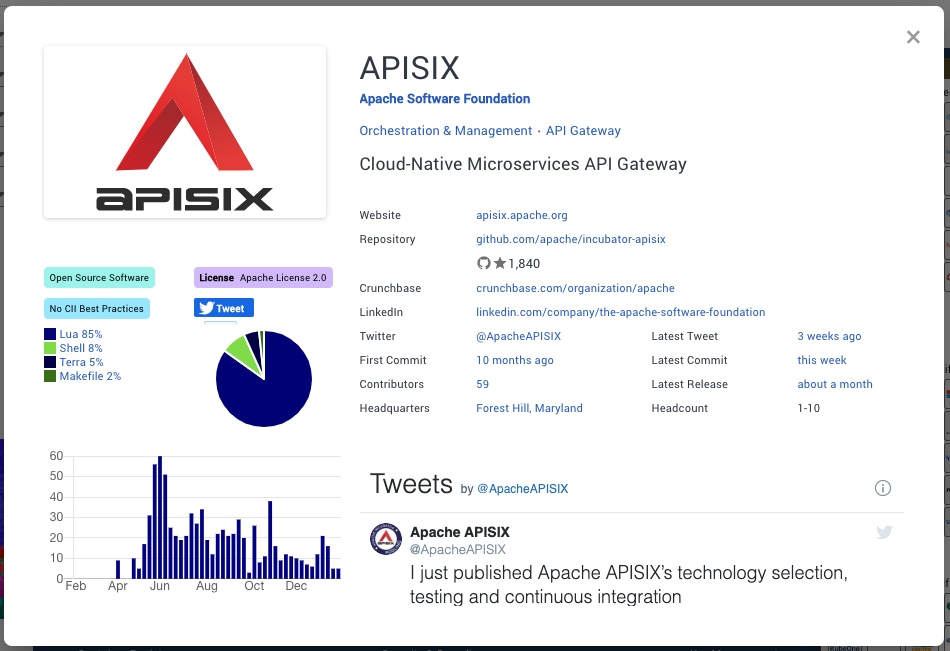Viewport: 950px width, 651px height.
Task: Click the Twitter bird icon on tweet
Action: click(x=885, y=532)
